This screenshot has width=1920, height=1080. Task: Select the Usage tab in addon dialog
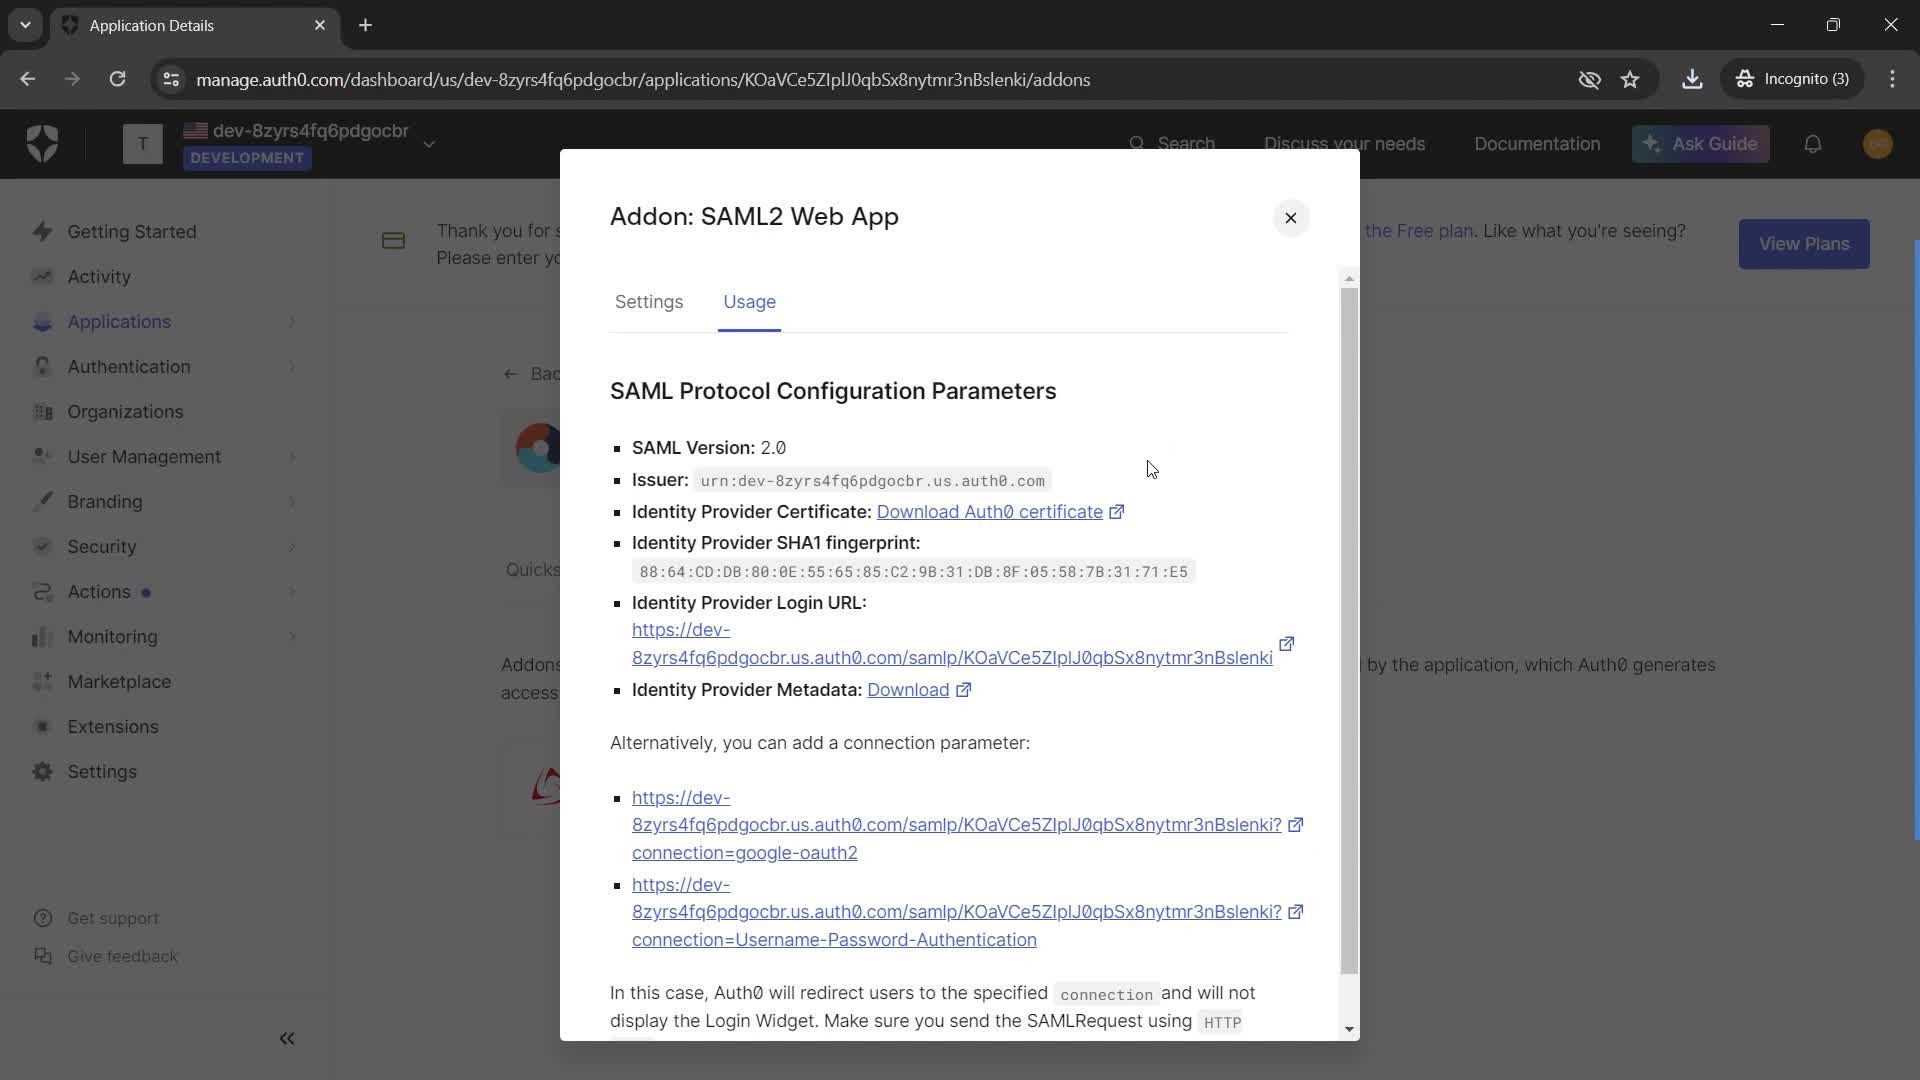(749, 302)
